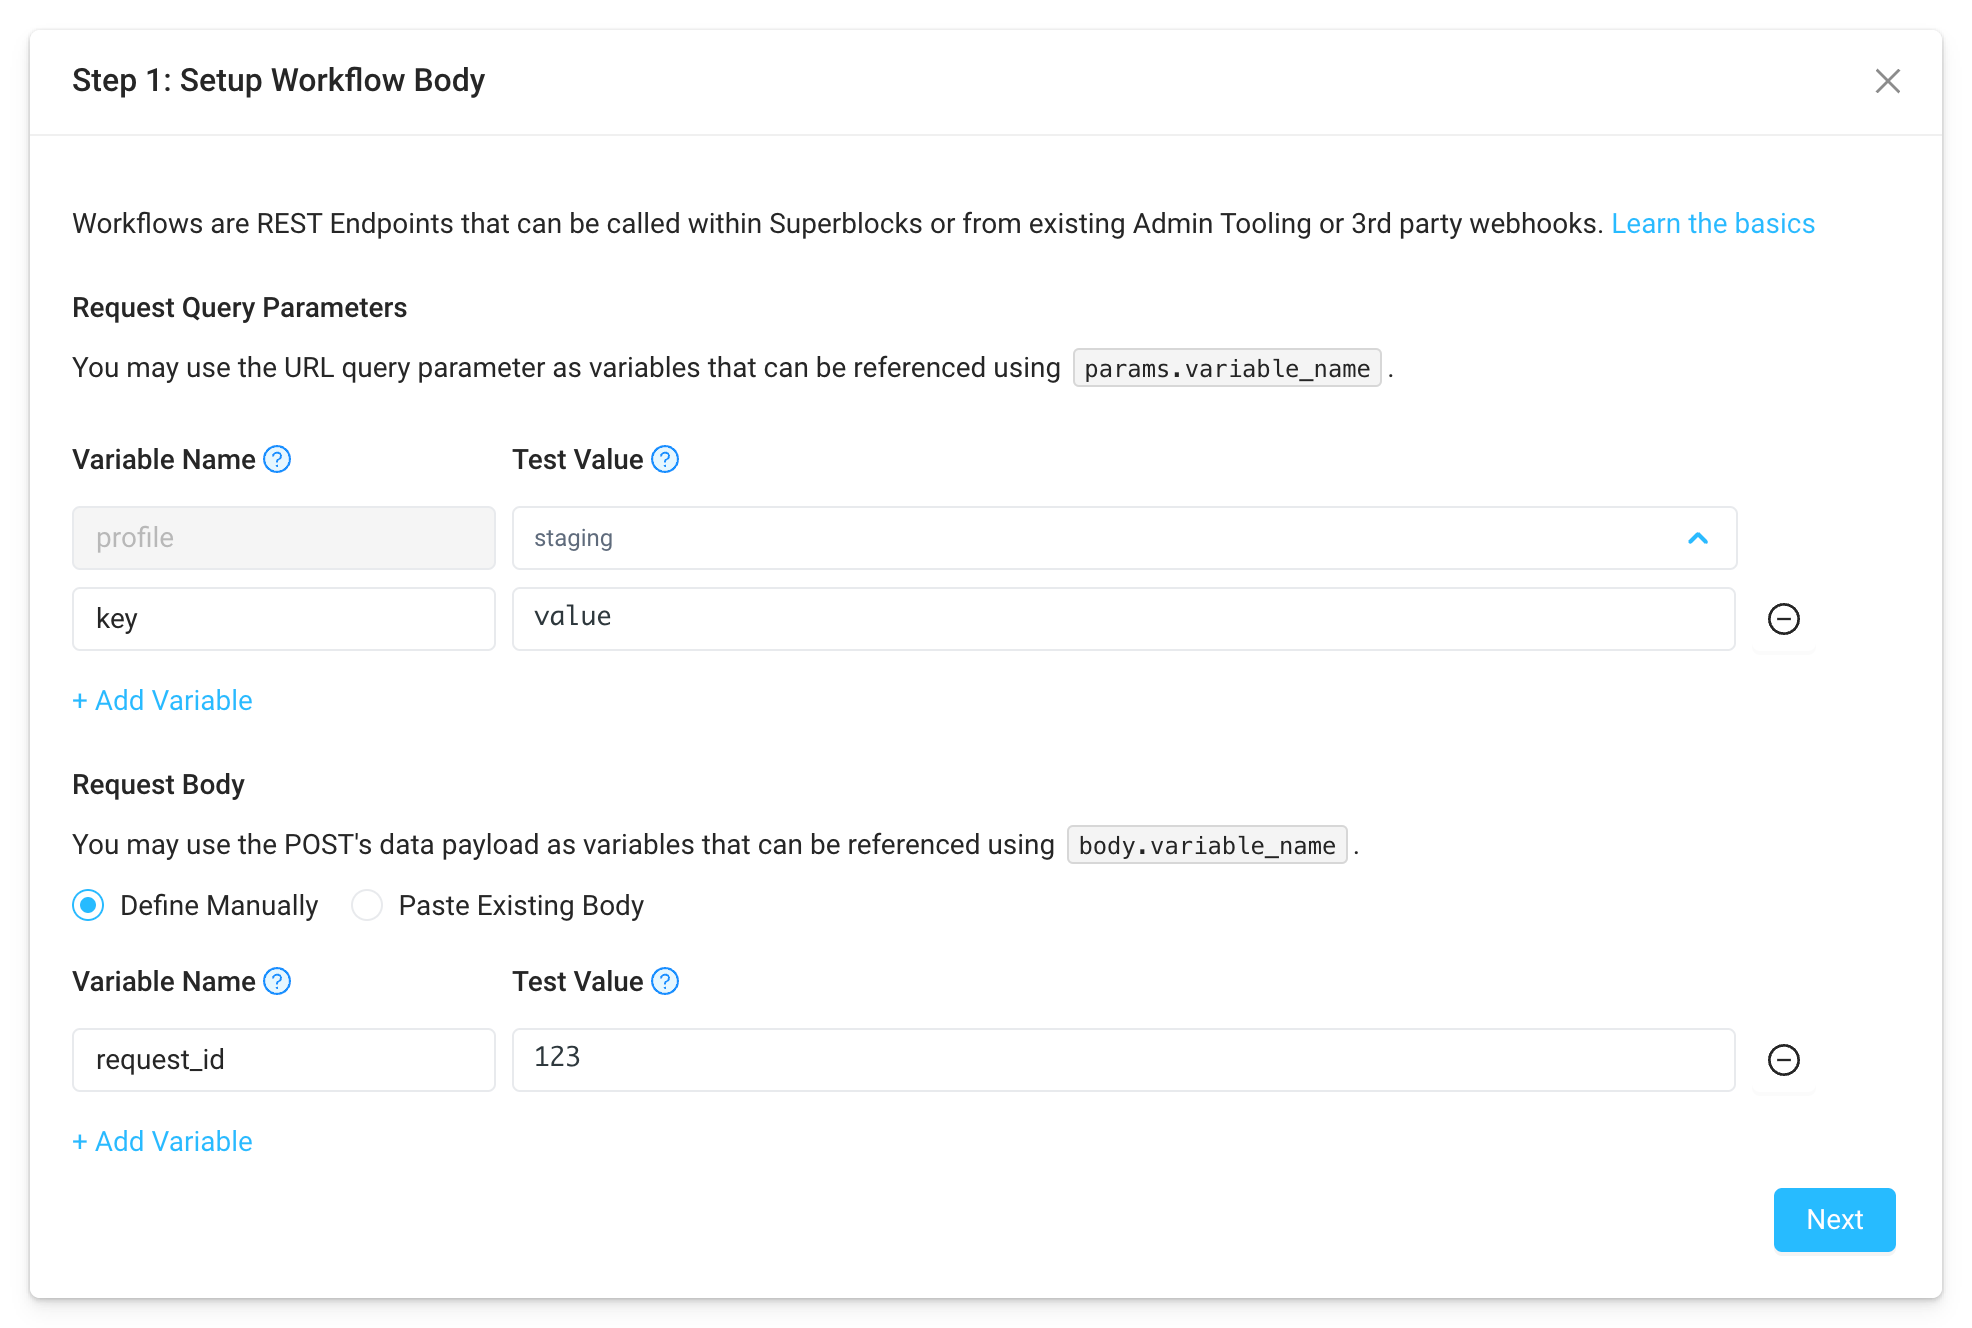Select the Define Manually radio button
This screenshot has width=1972, height=1328.
coord(88,905)
